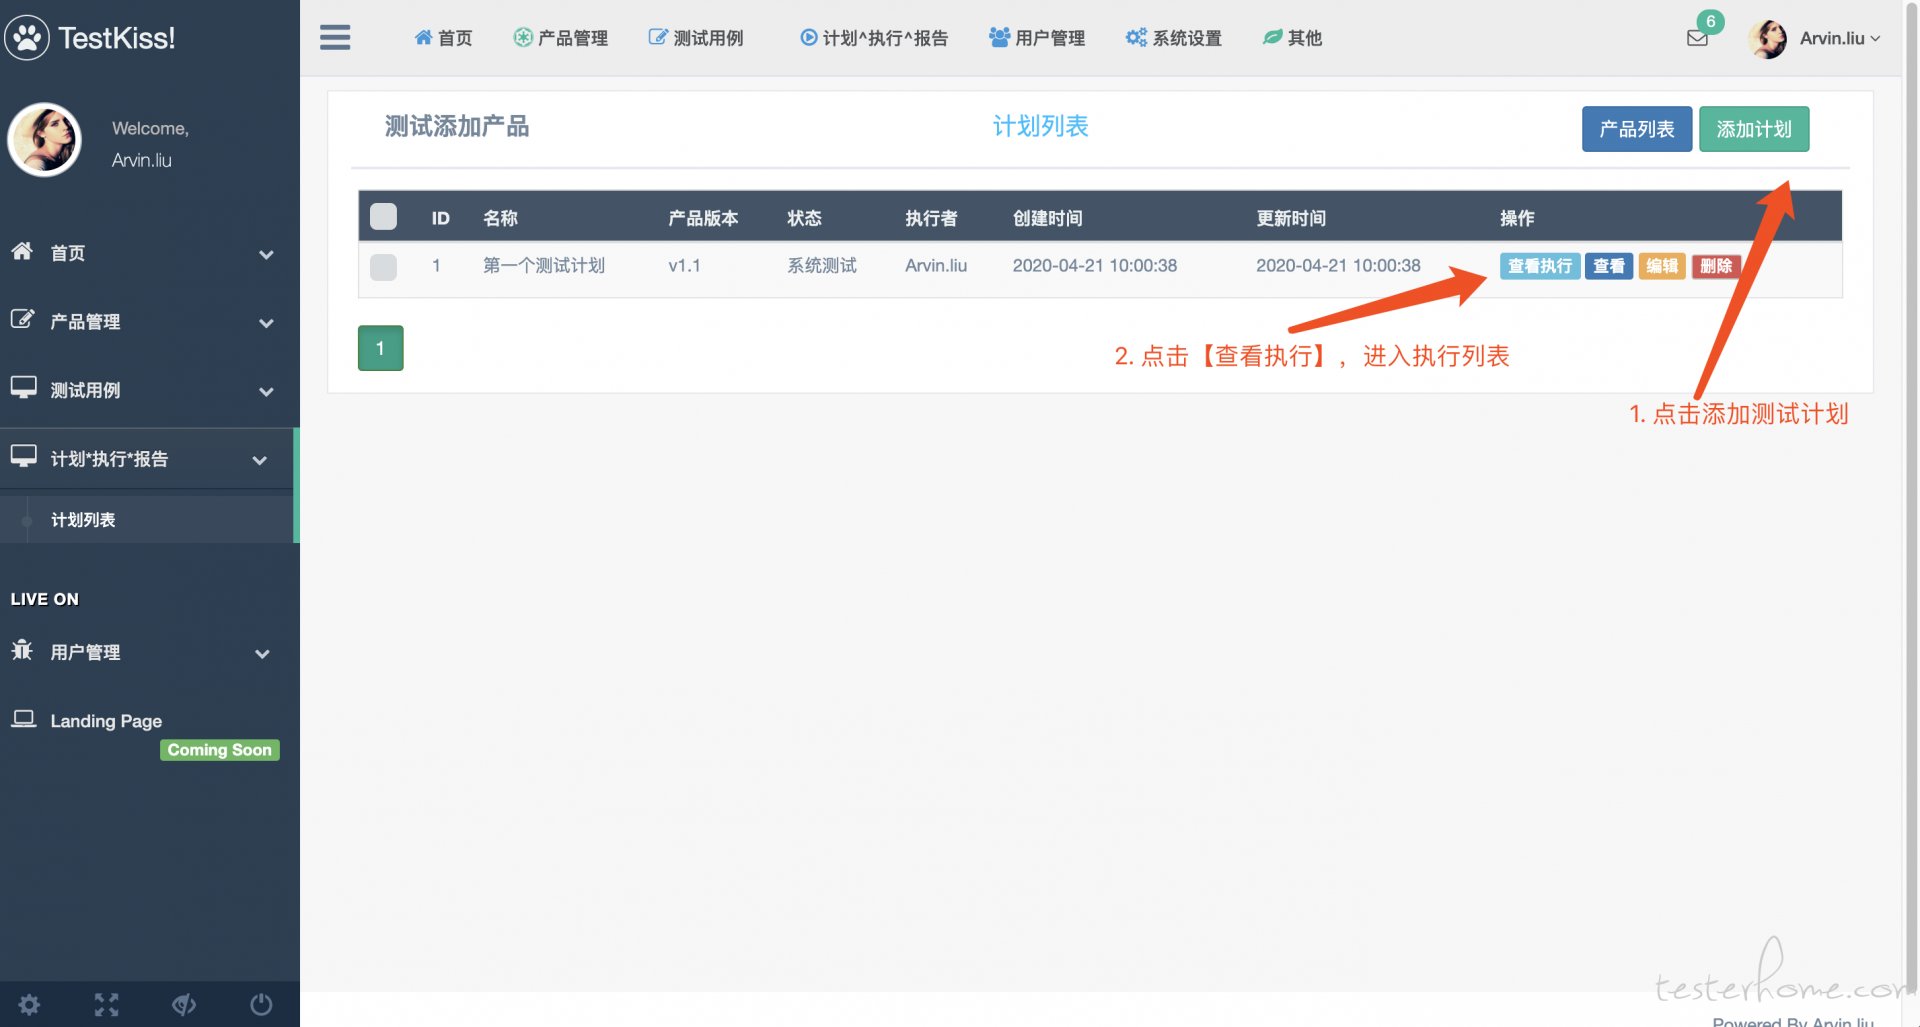Open the Arvin.liu user dropdown
The width and height of the screenshot is (1920, 1027).
[1839, 38]
